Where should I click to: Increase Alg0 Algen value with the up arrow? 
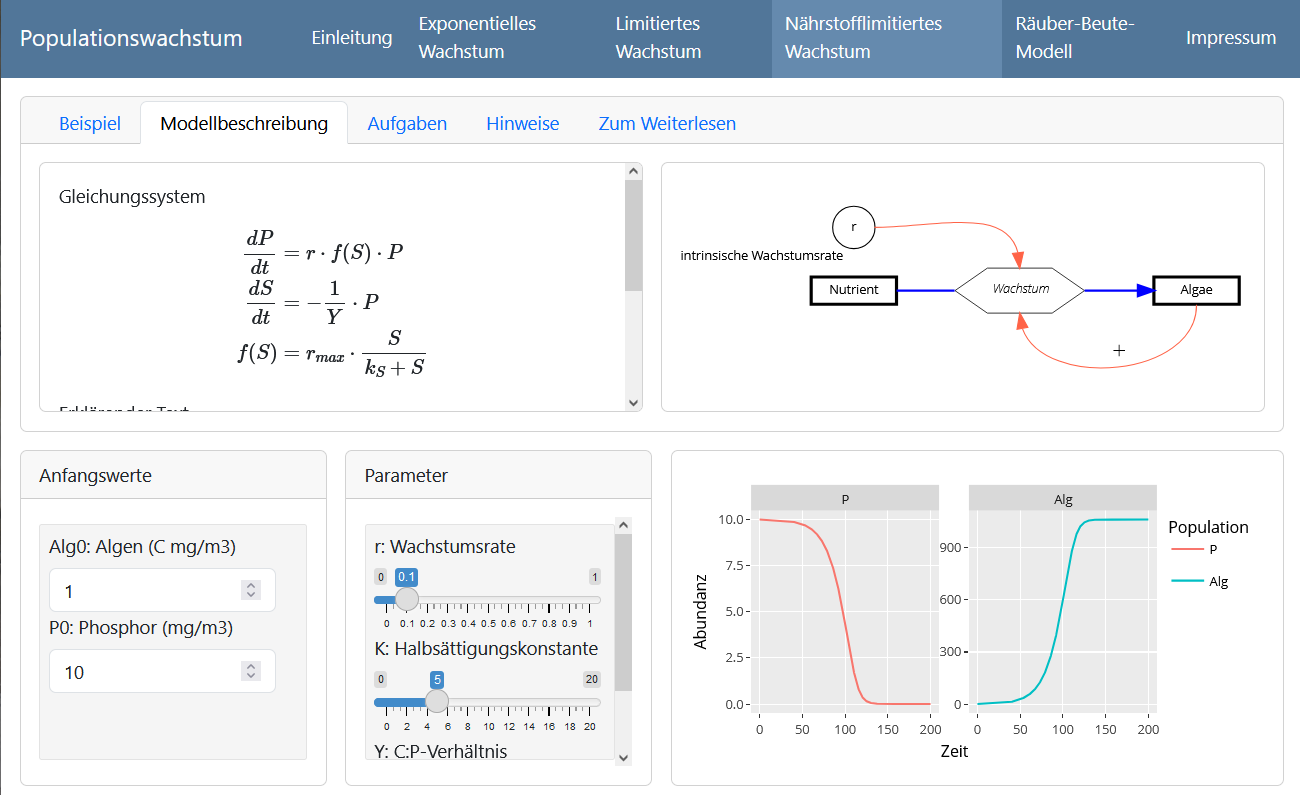point(251,586)
